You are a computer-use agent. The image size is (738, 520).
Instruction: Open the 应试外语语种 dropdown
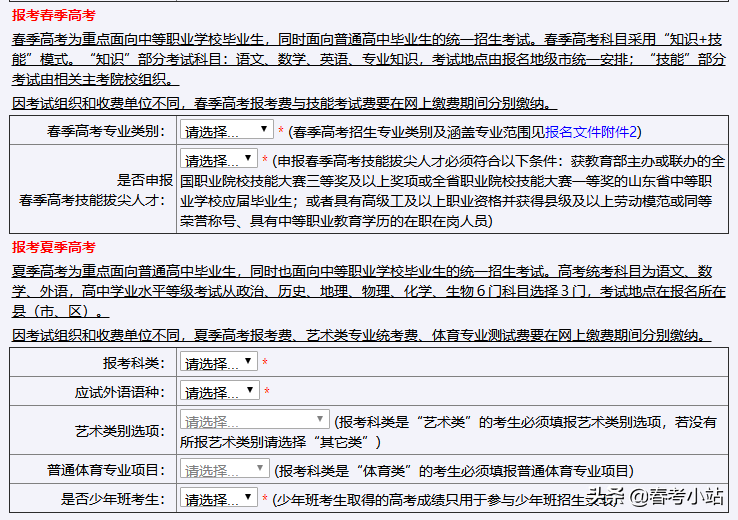[219, 391]
